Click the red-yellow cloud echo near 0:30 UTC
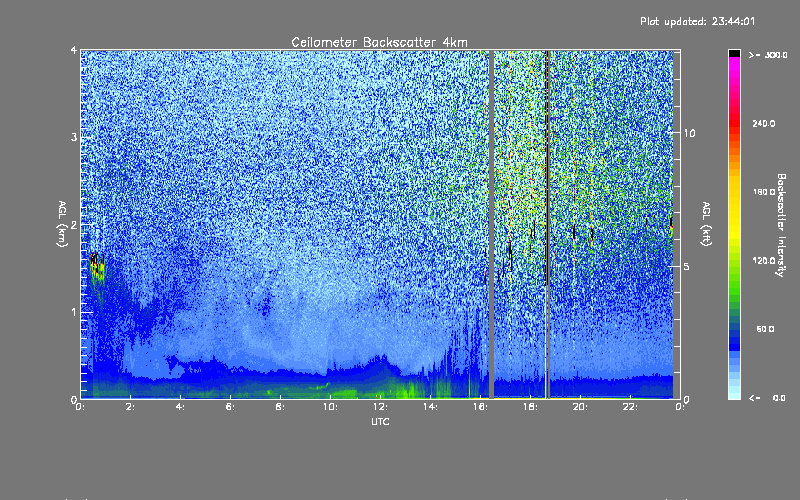 pos(97,265)
